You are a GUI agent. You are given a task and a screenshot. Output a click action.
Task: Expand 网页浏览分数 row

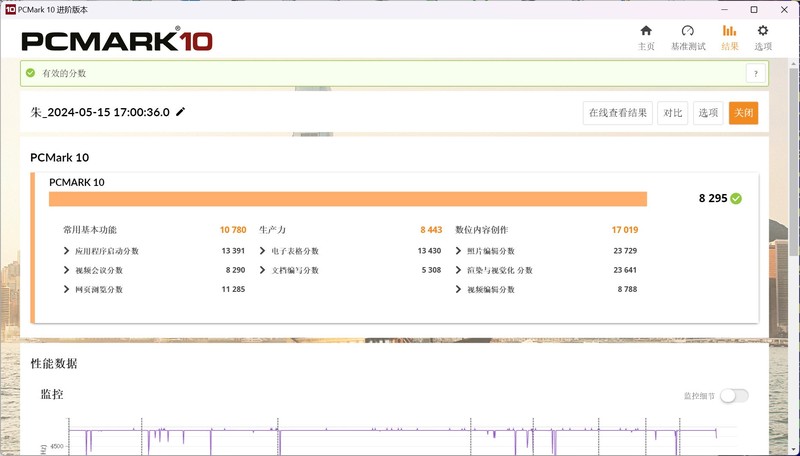click(x=66, y=289)
